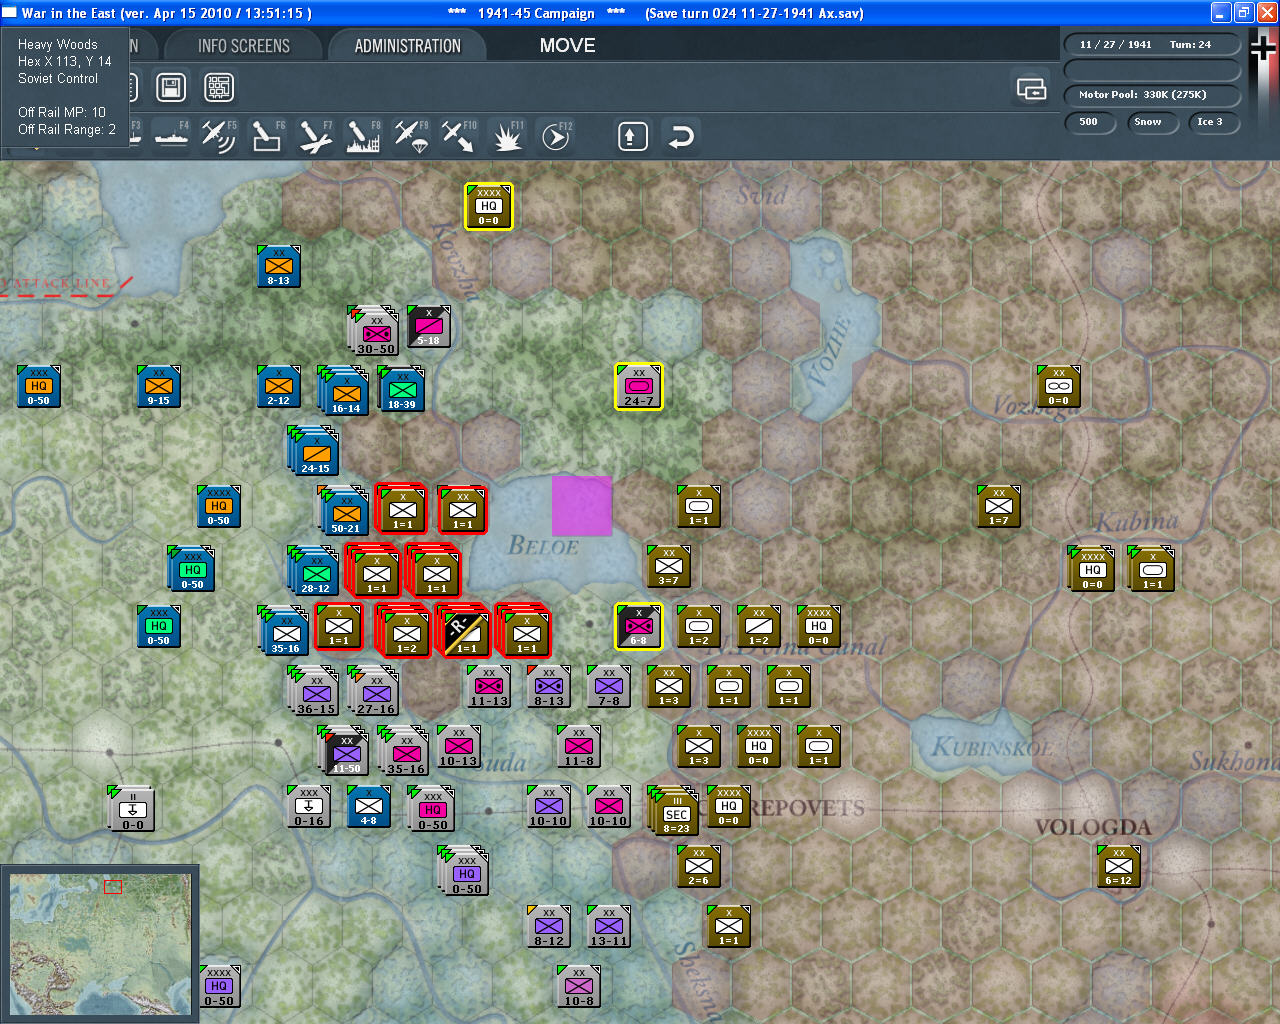Select the 50-21 unit stack
This screenshot has width=1280, height=1024.
[x=344, y=510]
